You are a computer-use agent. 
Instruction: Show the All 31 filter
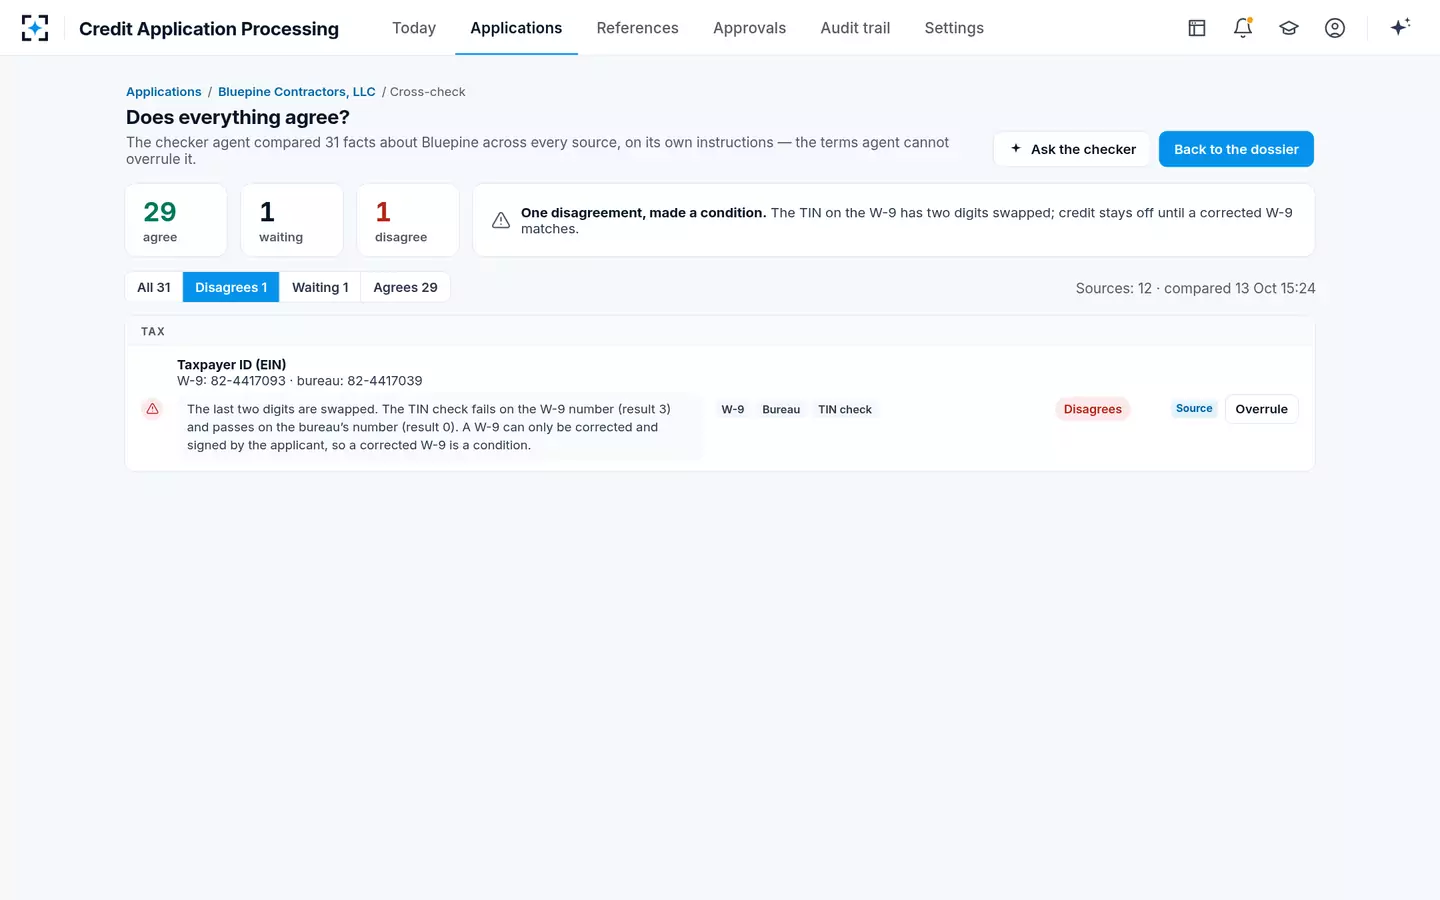pyautogui.click(x=154, y=287)
